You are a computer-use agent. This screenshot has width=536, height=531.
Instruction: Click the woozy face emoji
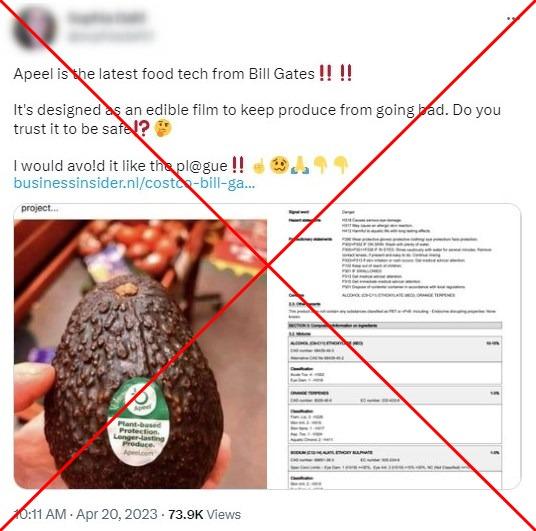pyautogui.click(x=279, y=165)
